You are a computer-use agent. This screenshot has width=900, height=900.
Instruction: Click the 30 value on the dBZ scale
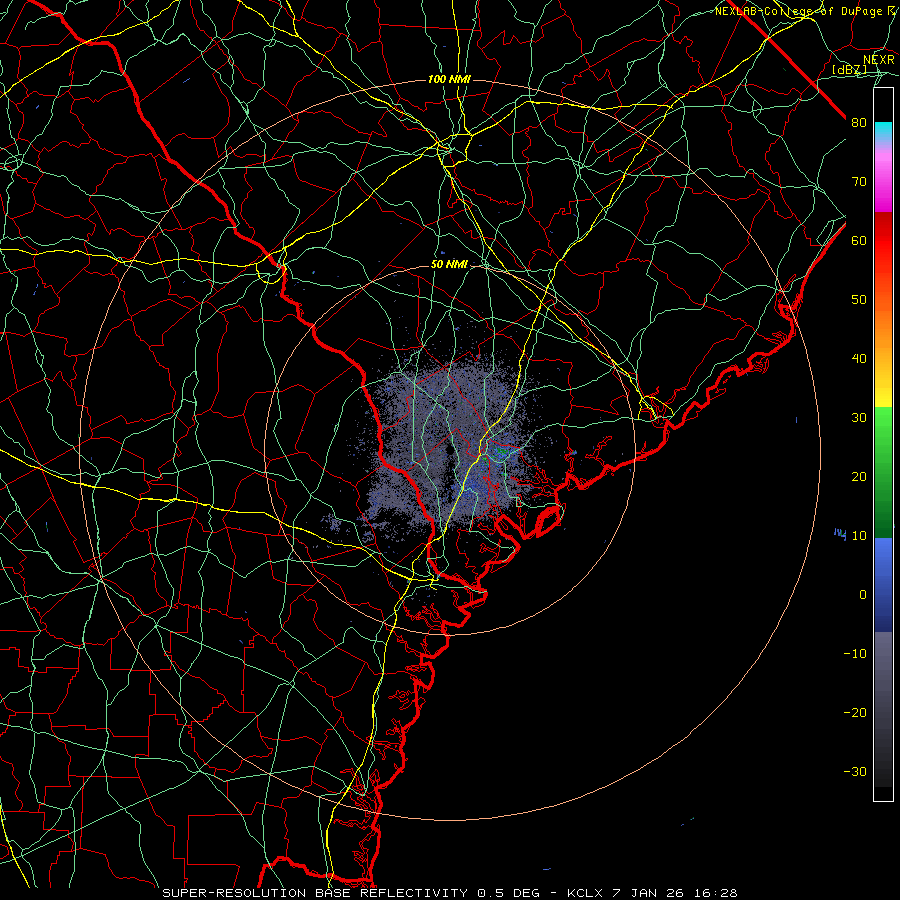point(859,417)
